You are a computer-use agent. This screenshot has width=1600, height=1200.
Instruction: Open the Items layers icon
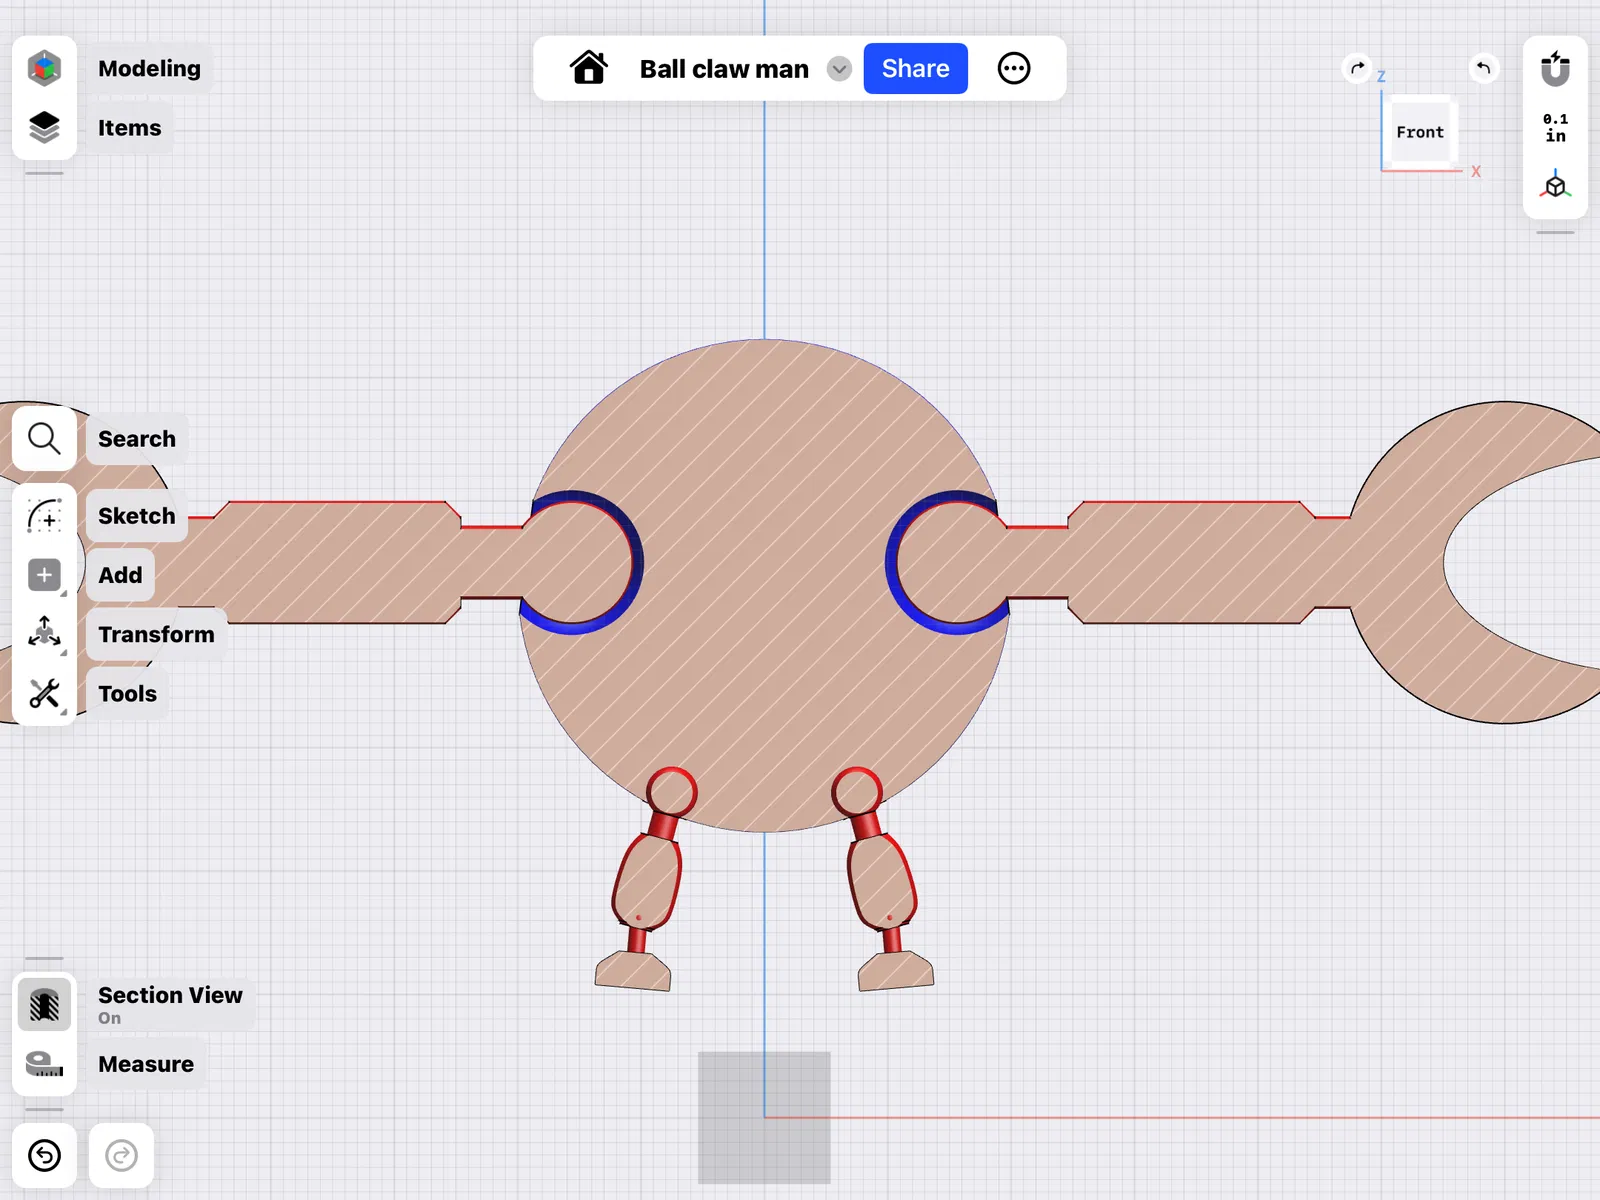tap(44, 127)
